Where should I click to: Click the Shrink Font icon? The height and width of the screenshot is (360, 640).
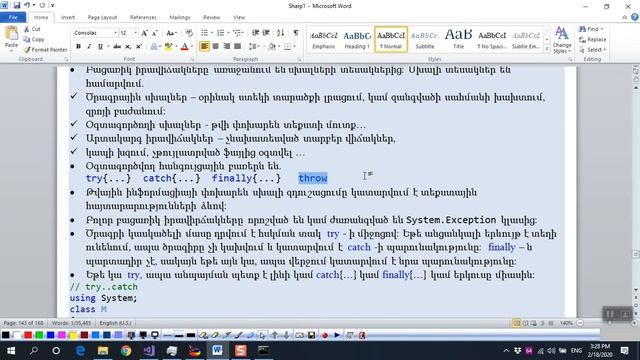pyautogui.click(x=155, y=33)
